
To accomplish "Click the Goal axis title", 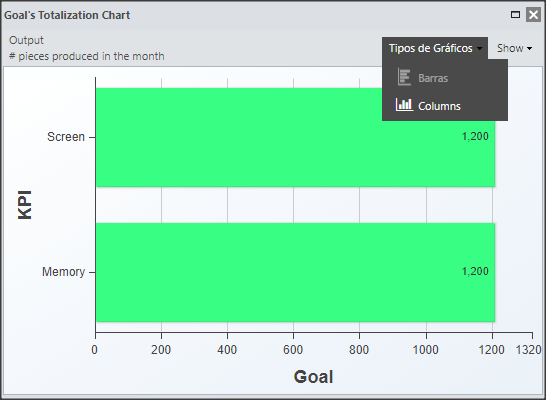I will pos(313,377).
